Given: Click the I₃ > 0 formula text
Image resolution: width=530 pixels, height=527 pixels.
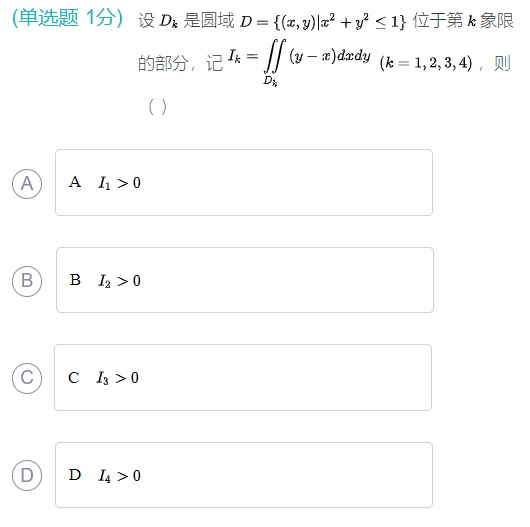Looking at the screenshot, I should (x=117, y=378).
